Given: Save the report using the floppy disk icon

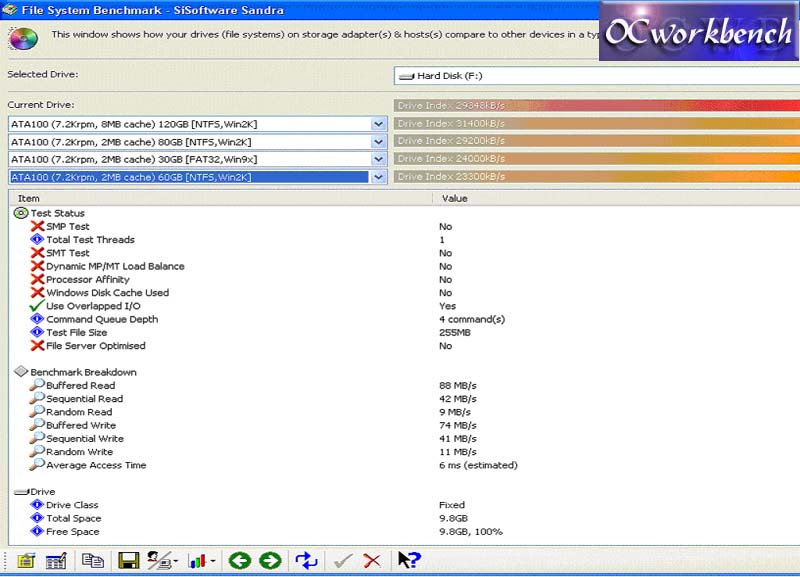Looking at the screenshot, I should [x=129, y=561].
